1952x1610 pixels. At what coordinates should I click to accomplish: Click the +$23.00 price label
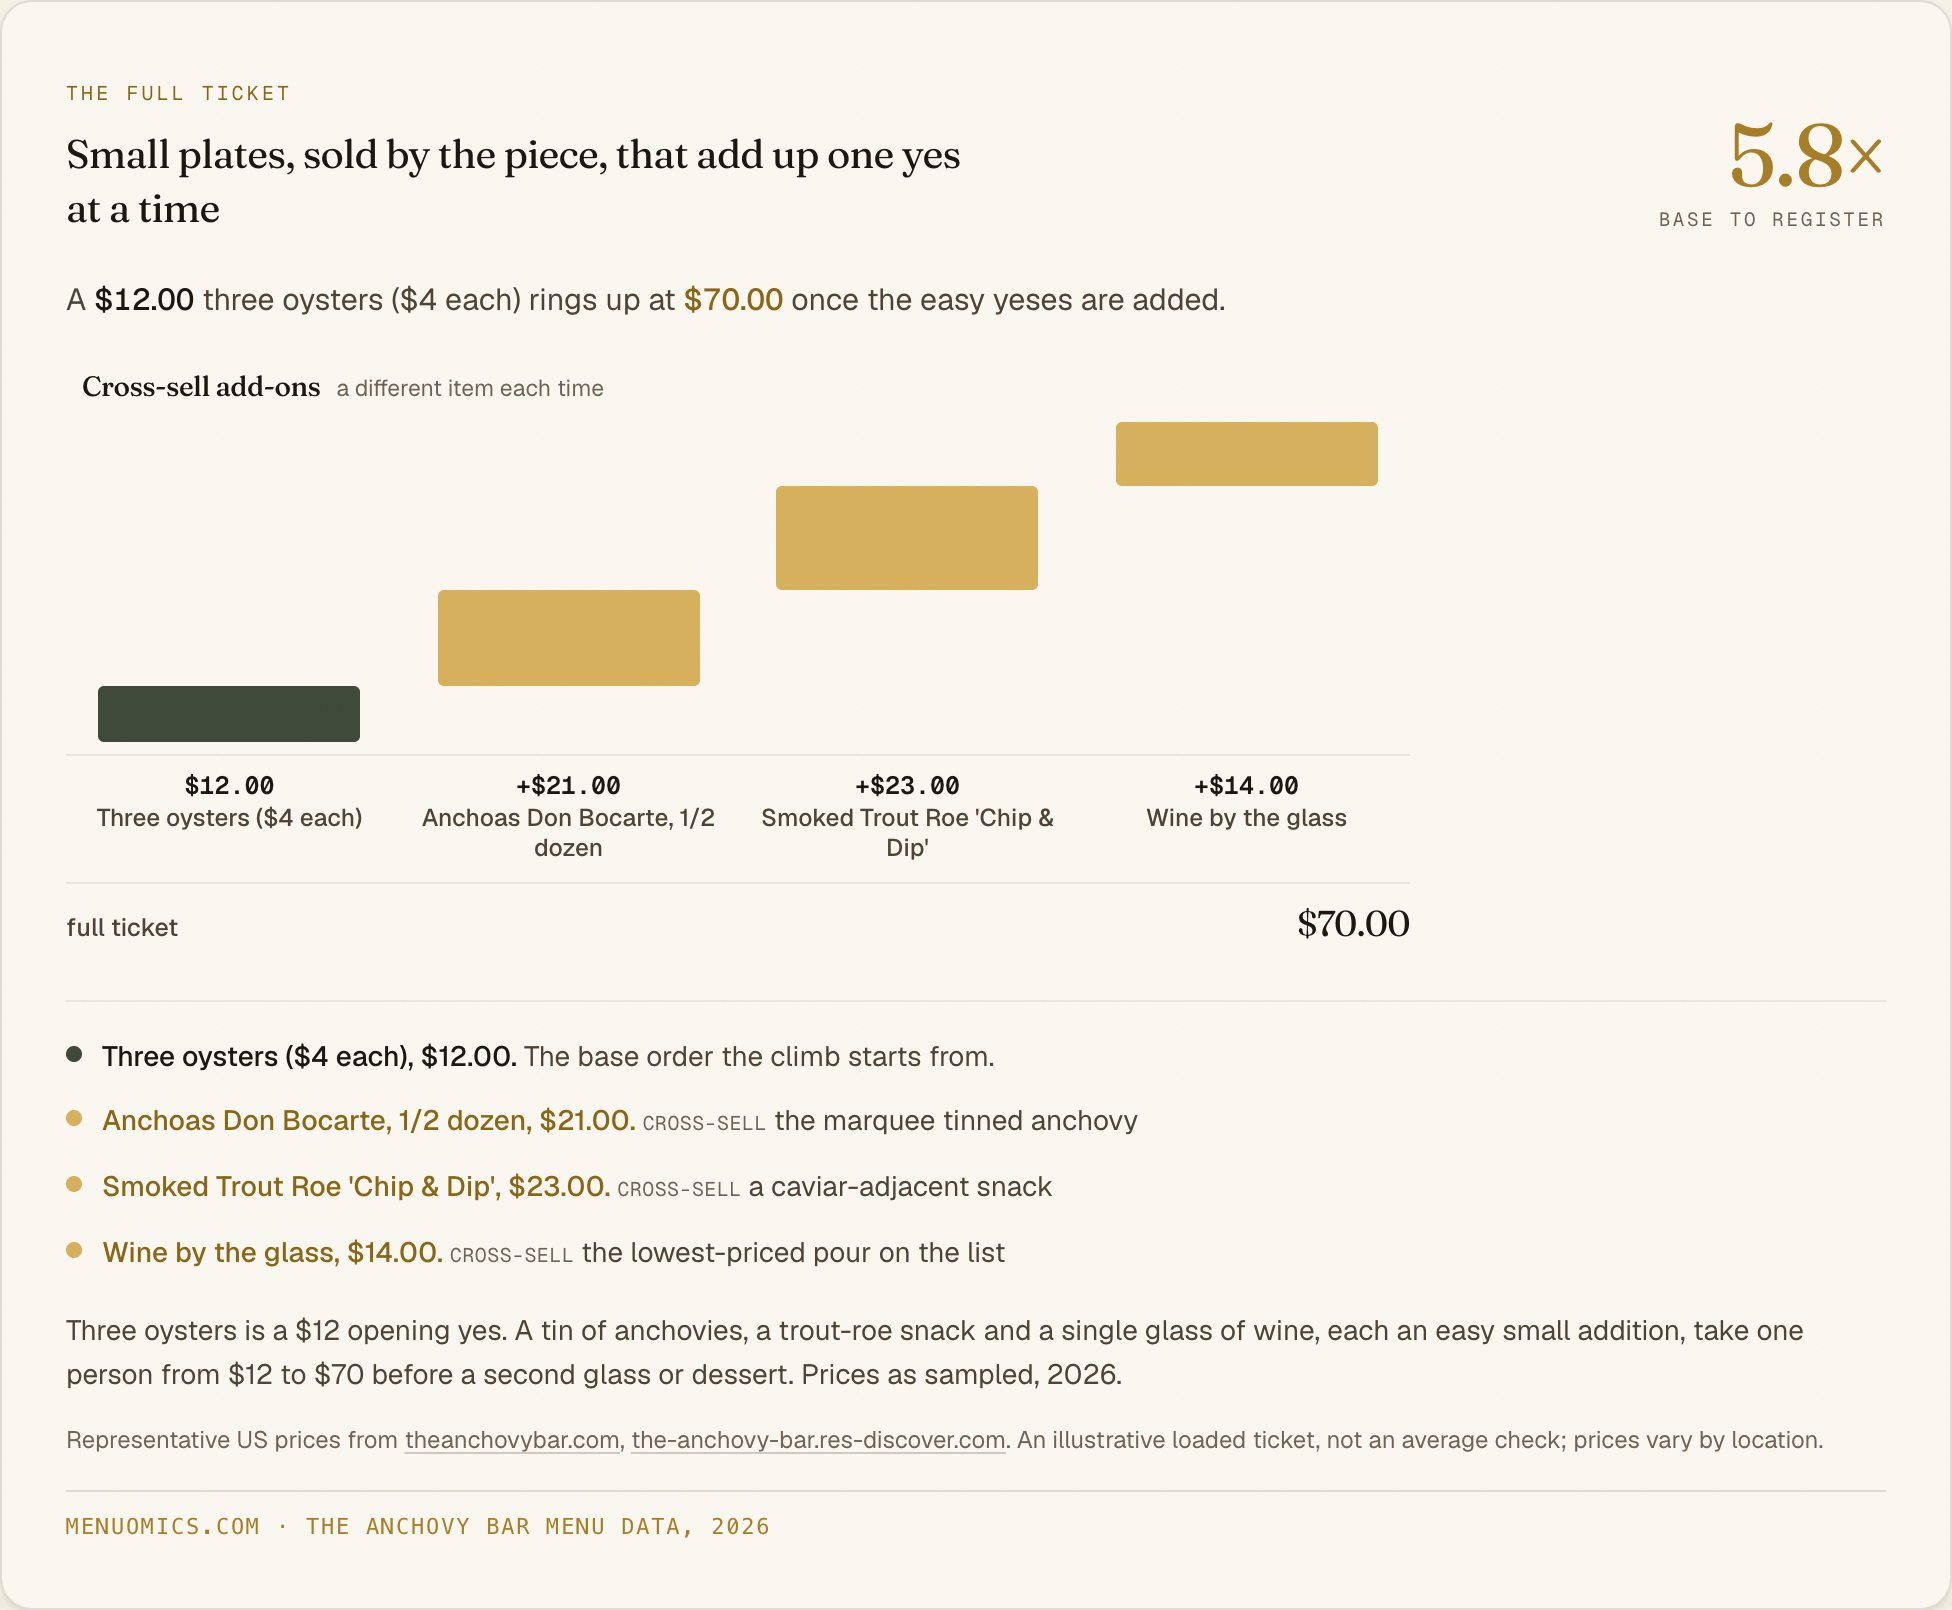click(907, 786)
